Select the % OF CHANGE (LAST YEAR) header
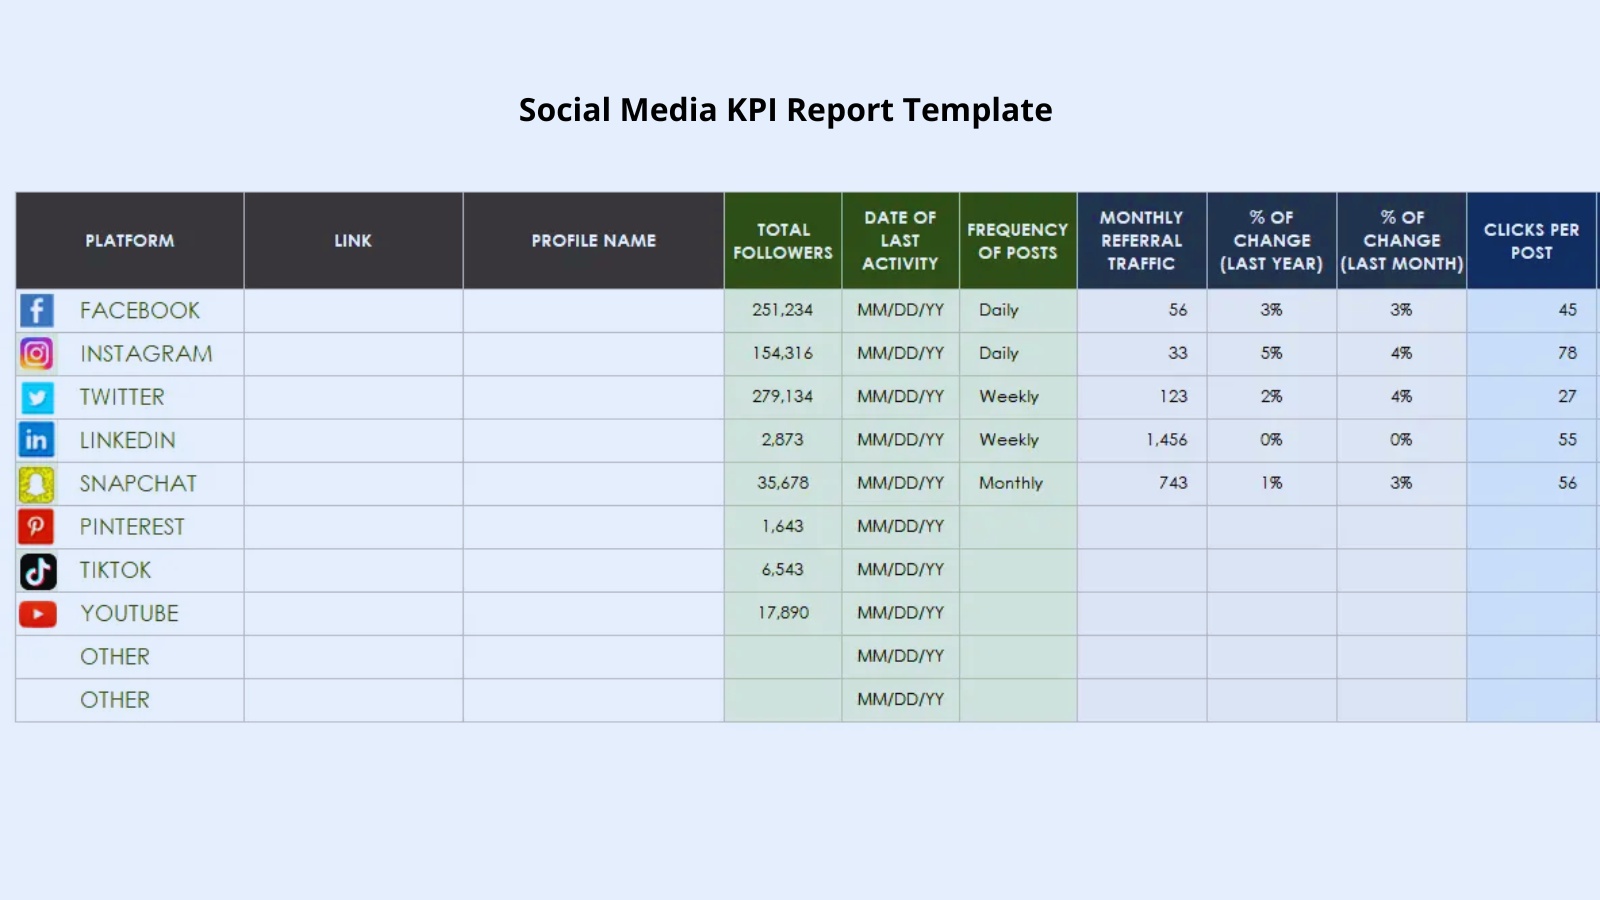This screenshot has width=1600, height=900. pyautogui.click(x=1272, y=241)
